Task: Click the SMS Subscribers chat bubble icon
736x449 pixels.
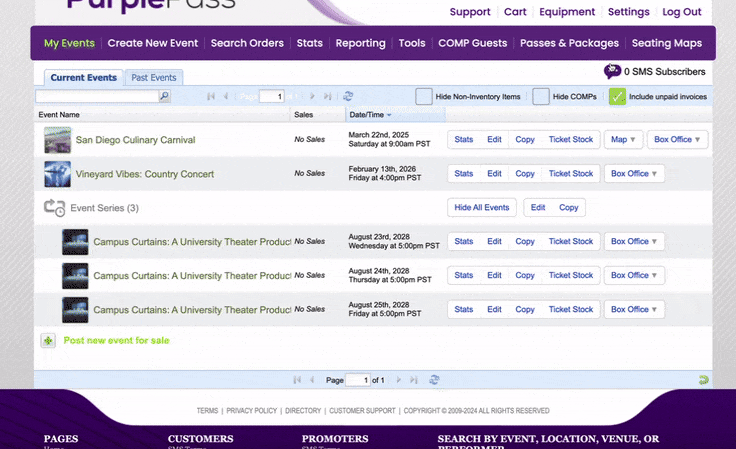Action: tap(612, 72)
